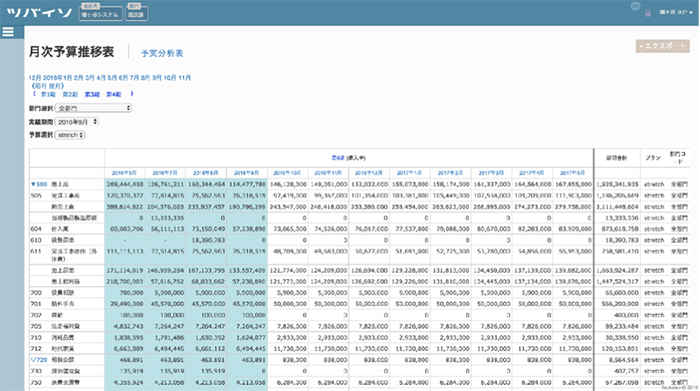Click the company name box in header
This screenshot has width=700, height=391.
click(100, 12)
